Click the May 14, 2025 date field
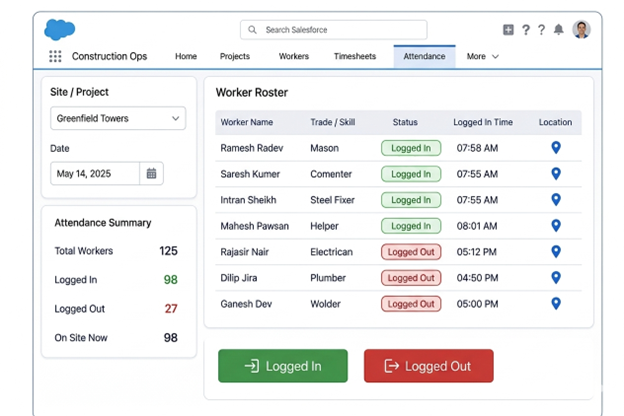 (x=95, y=173)
